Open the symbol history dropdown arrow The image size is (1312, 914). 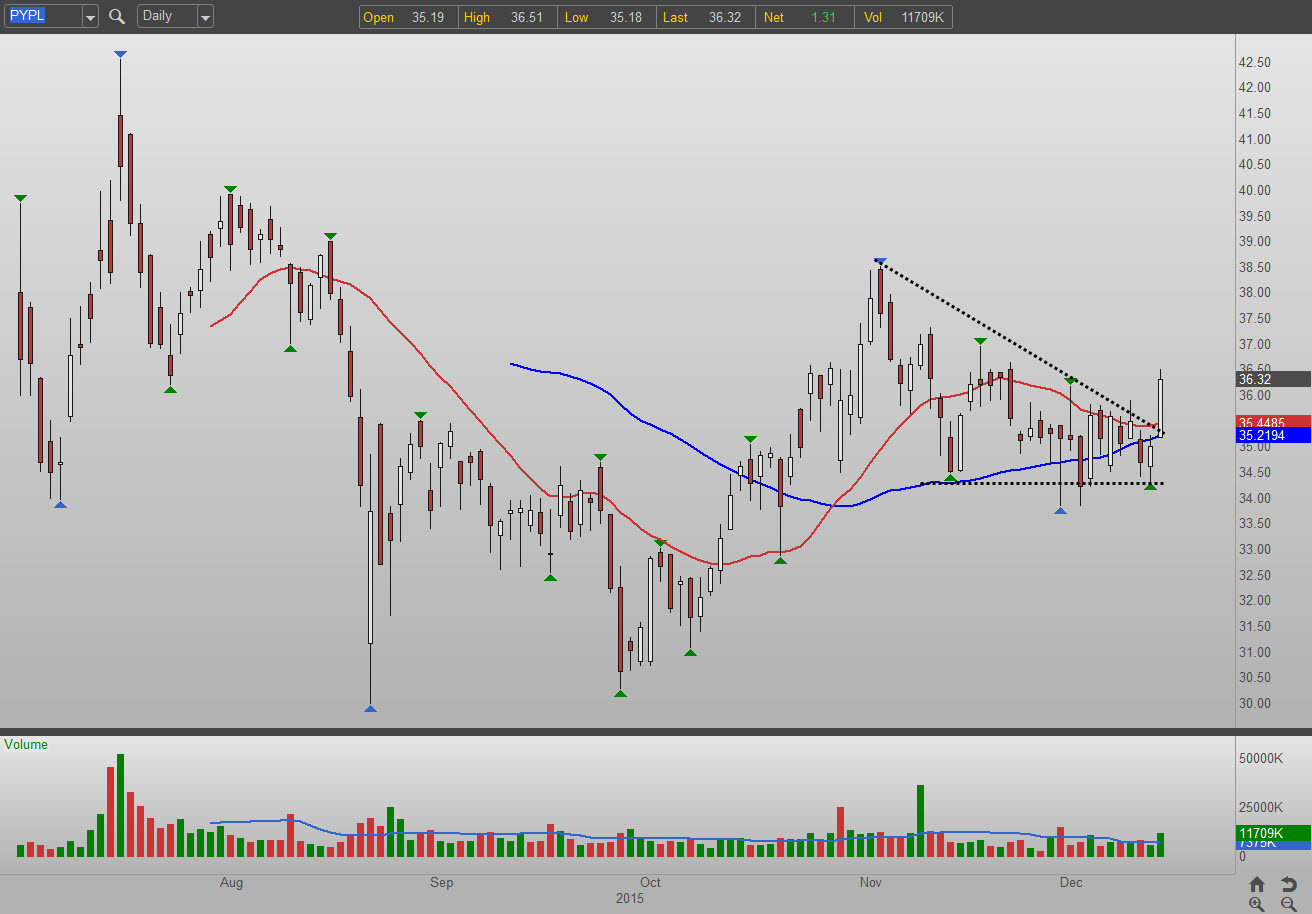90,16
